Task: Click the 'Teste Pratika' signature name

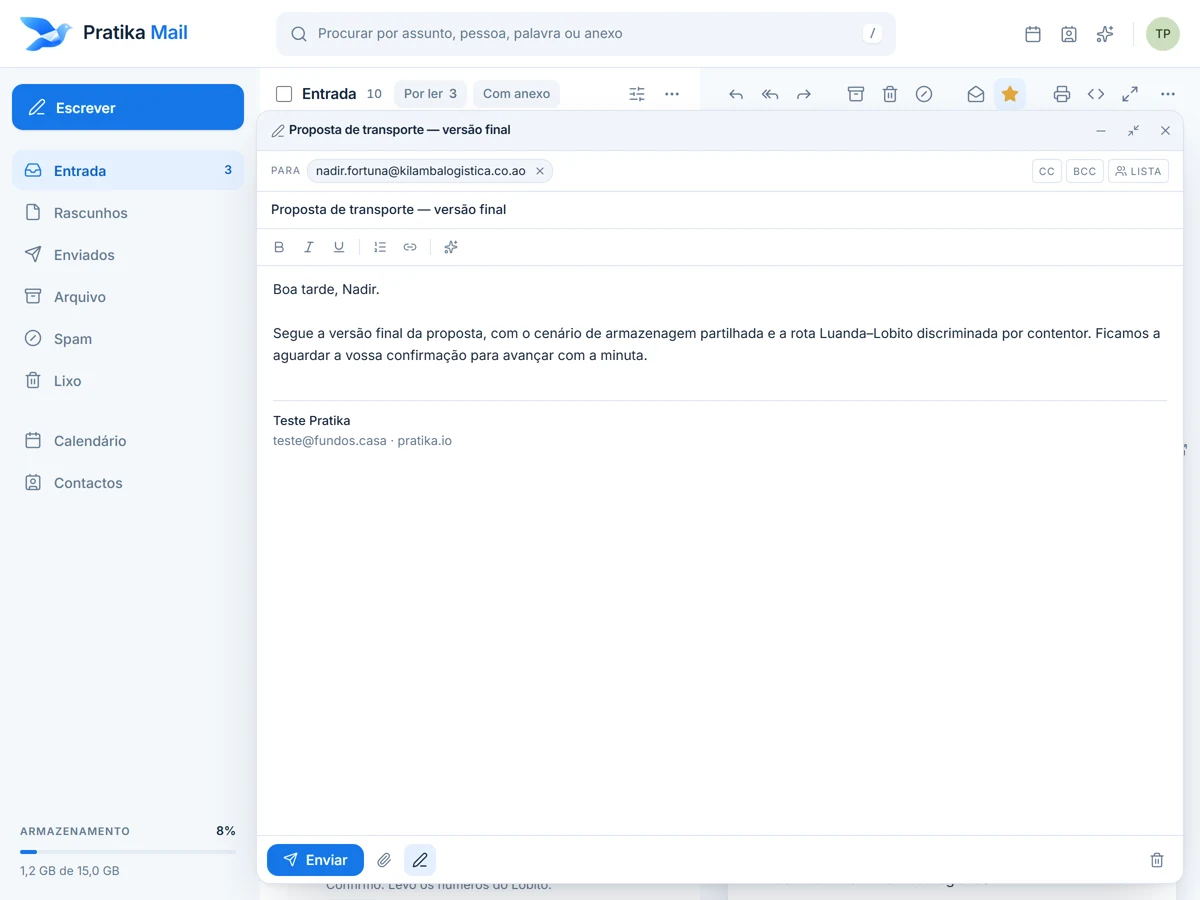Action: [x=312, y=421]
